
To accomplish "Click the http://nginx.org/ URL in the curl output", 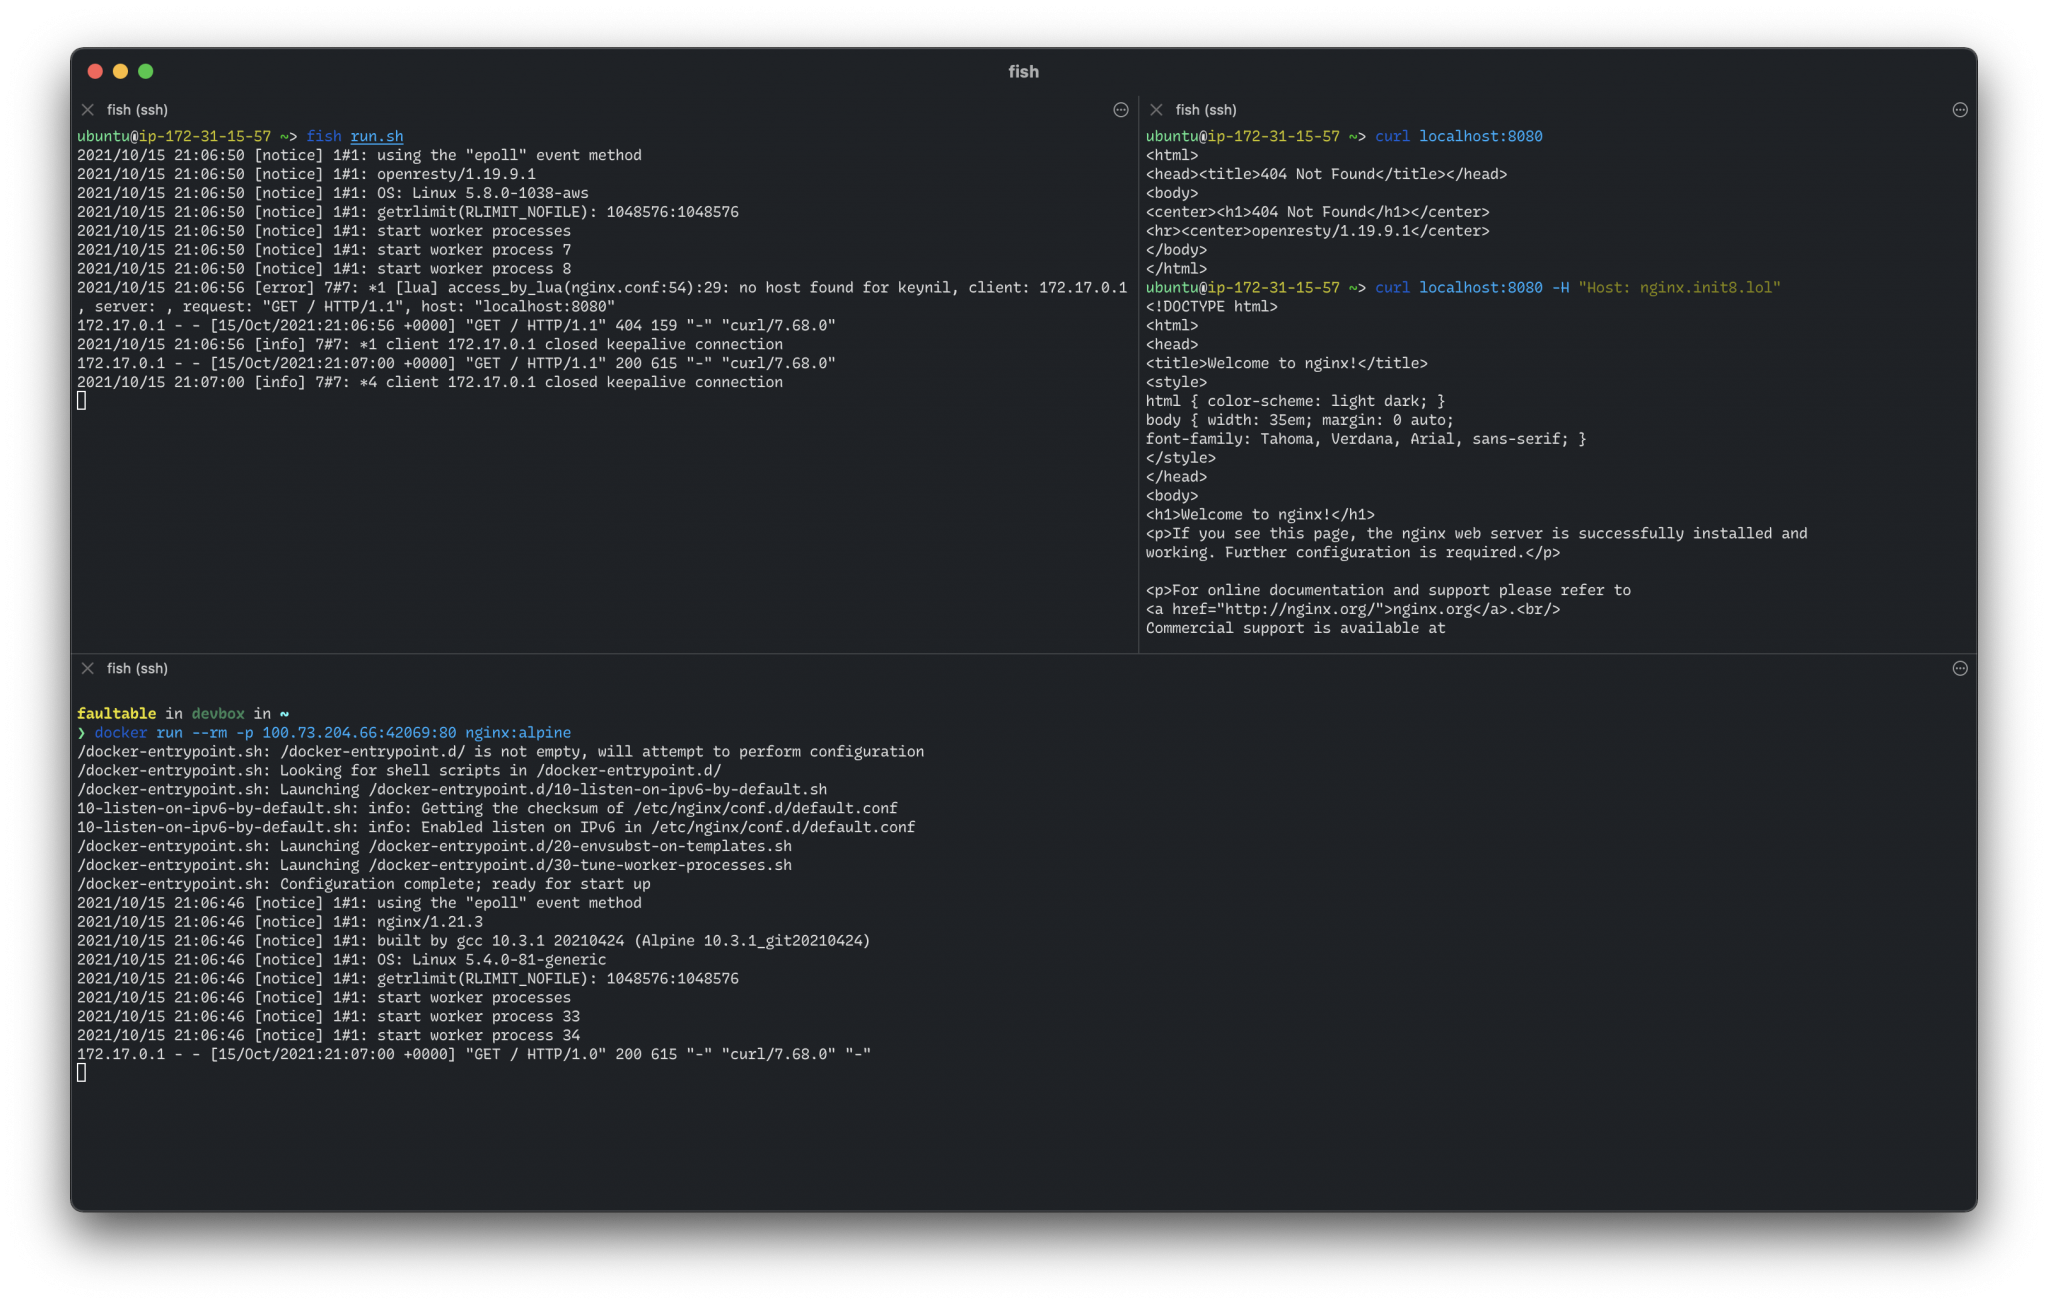I will 1299,609.
